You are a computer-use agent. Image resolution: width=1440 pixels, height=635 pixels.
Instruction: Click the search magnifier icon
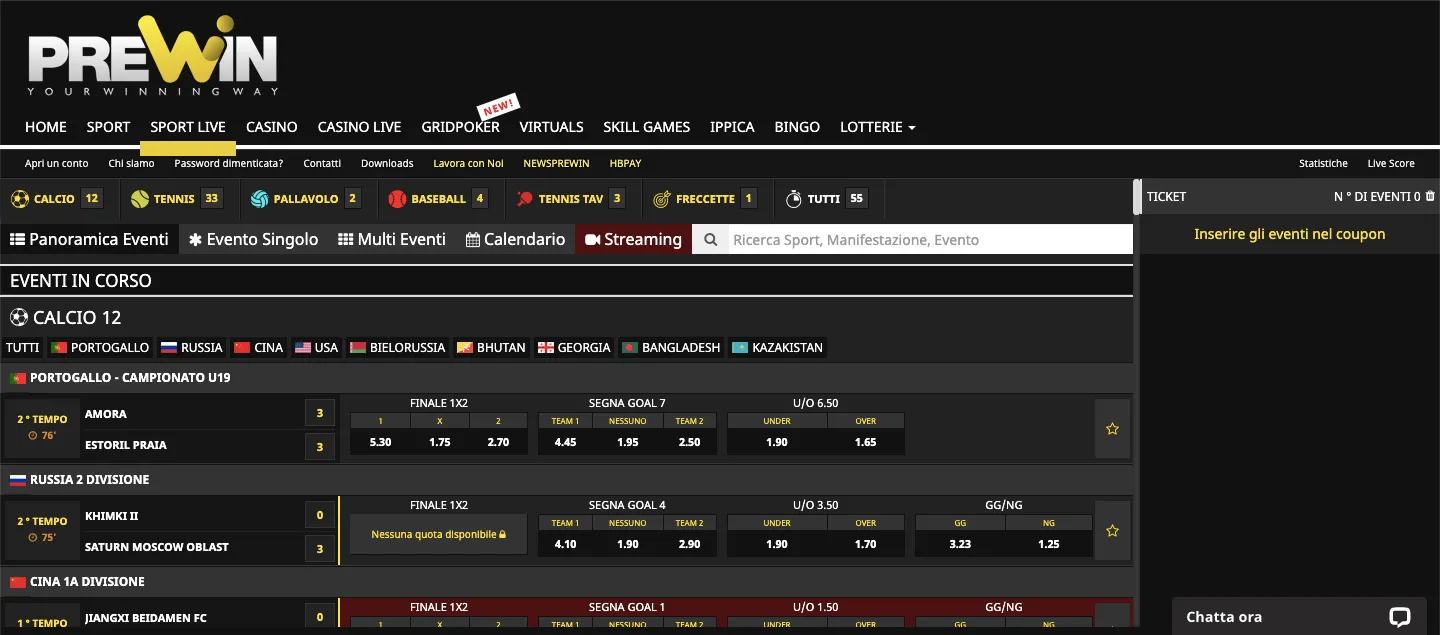(710, 239)
